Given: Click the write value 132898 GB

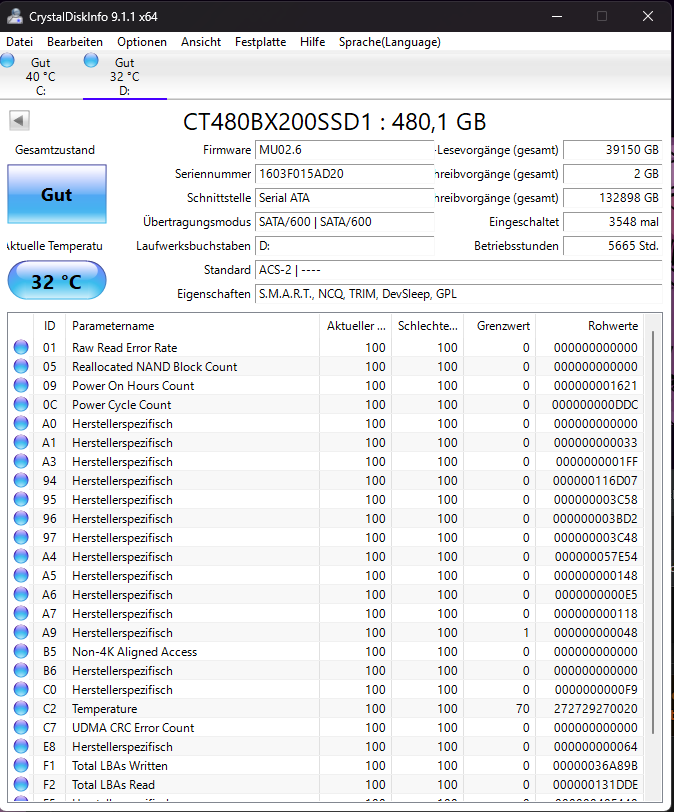Looking at the screenshot, I should 613,198.
